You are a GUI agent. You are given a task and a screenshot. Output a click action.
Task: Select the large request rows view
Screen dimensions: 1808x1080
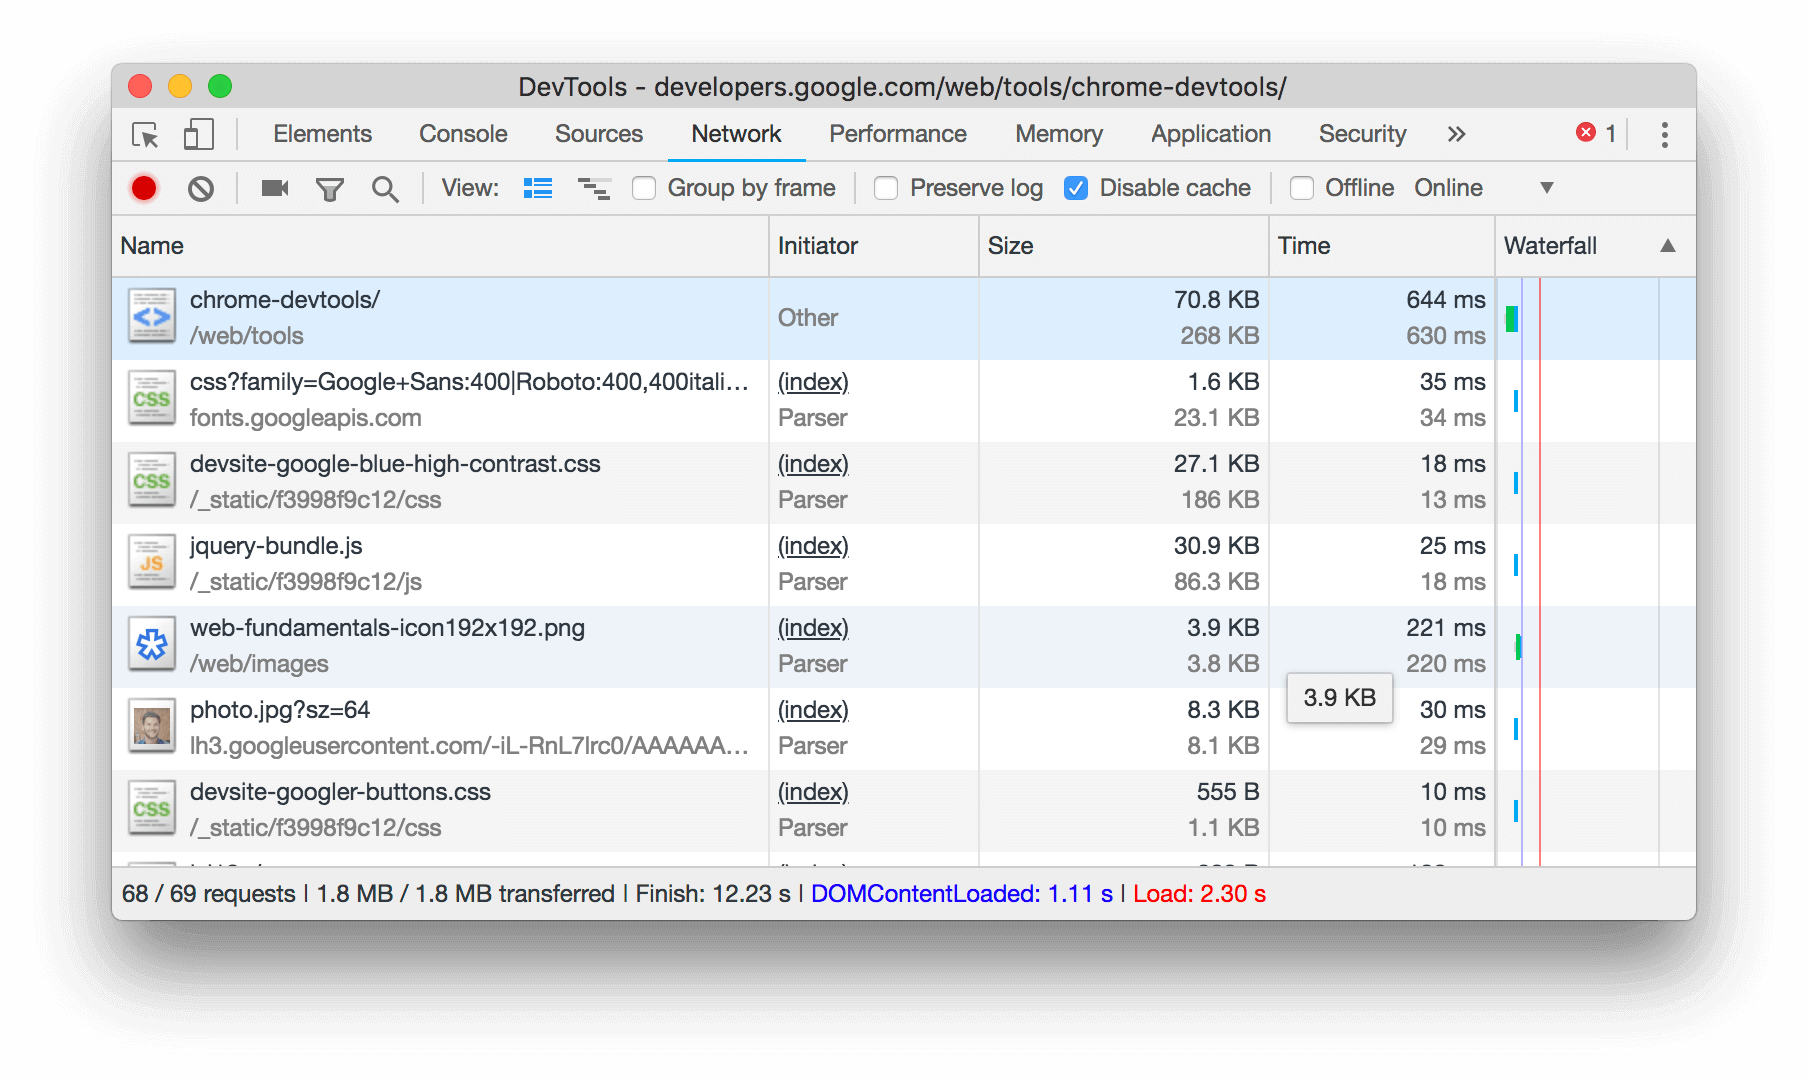coord(538,188)
